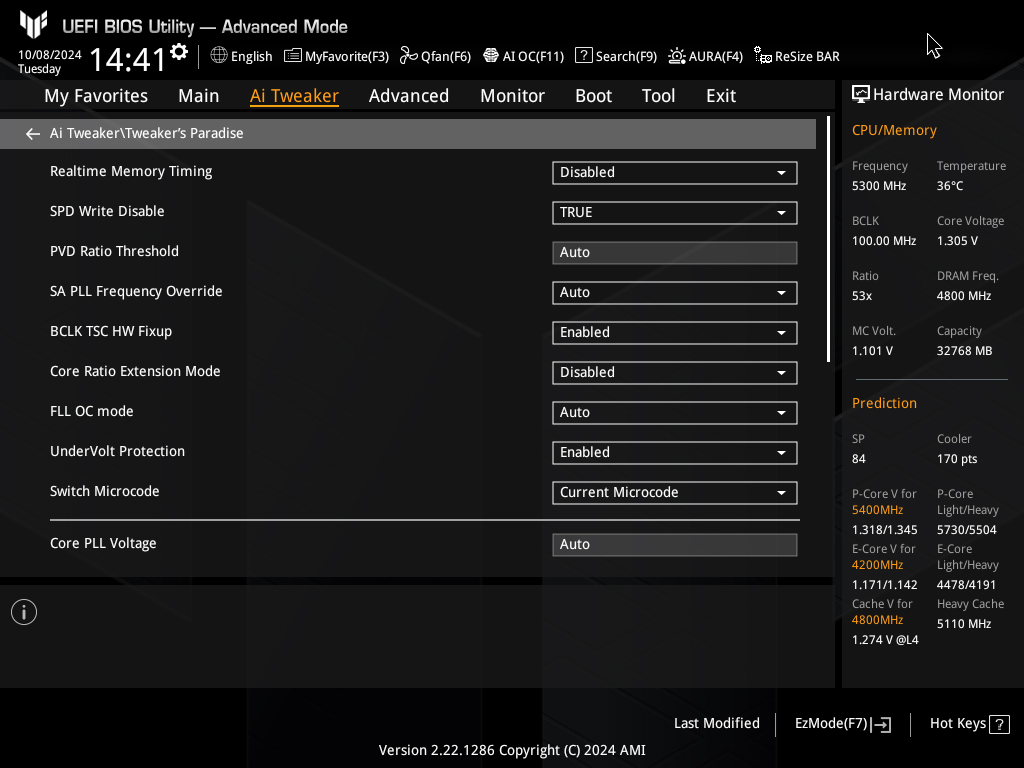Click the globe language icon
This screenshot has width=1024, height=768.
(x=219, y=56)
